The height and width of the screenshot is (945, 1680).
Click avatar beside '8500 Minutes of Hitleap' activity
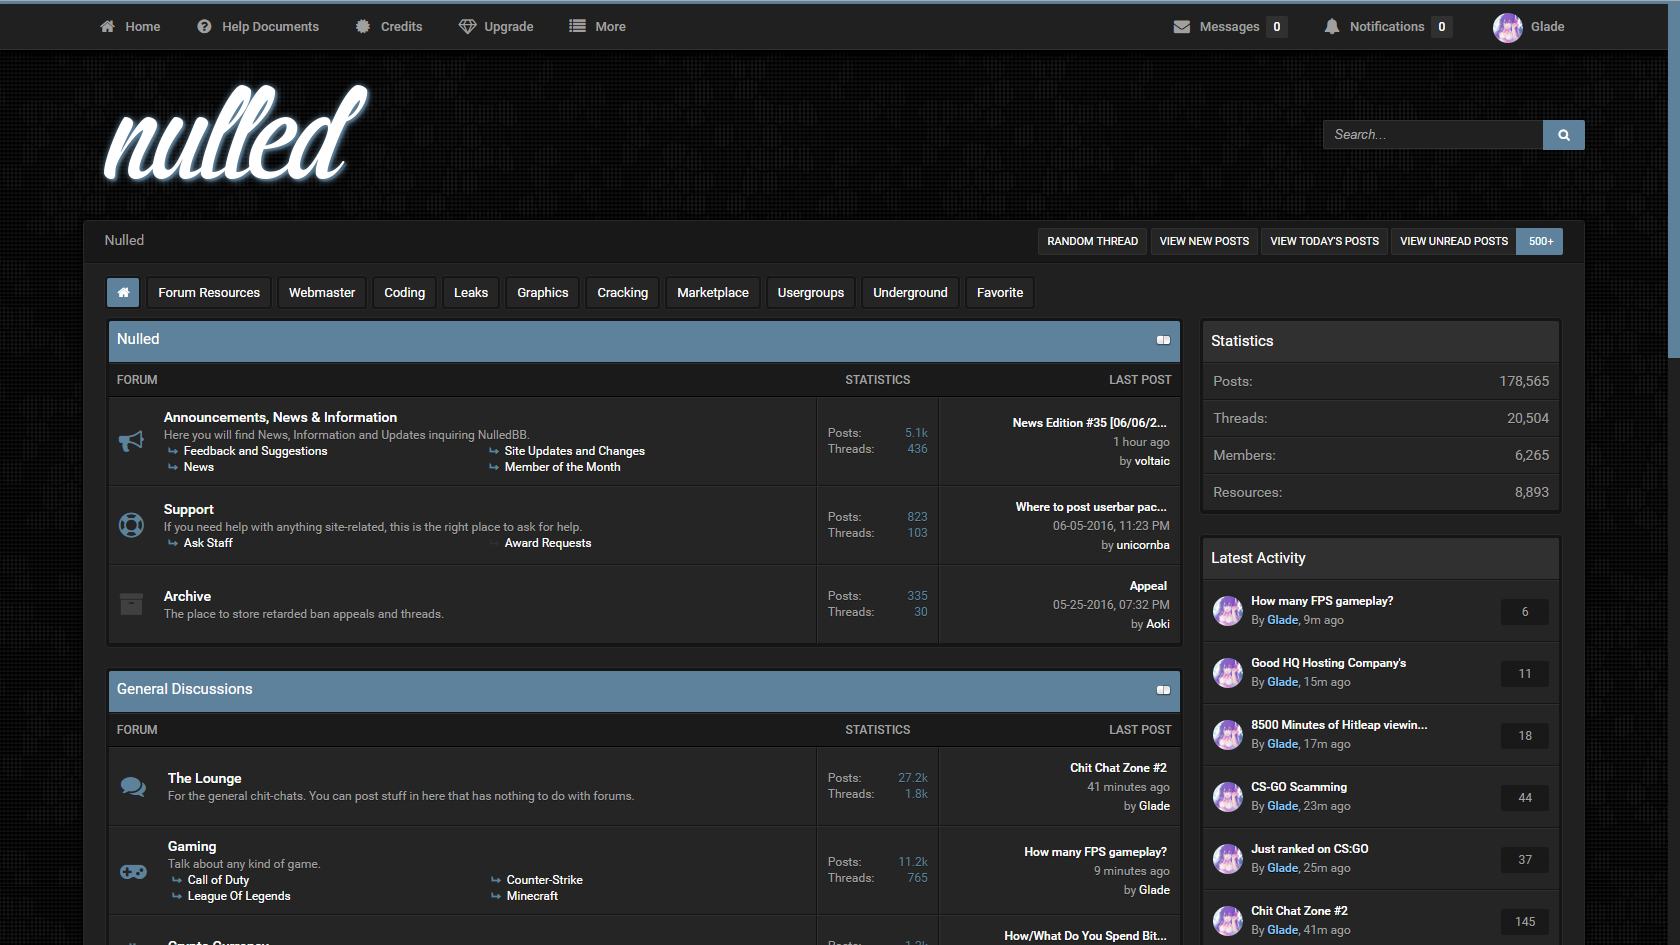point(1228,735)
